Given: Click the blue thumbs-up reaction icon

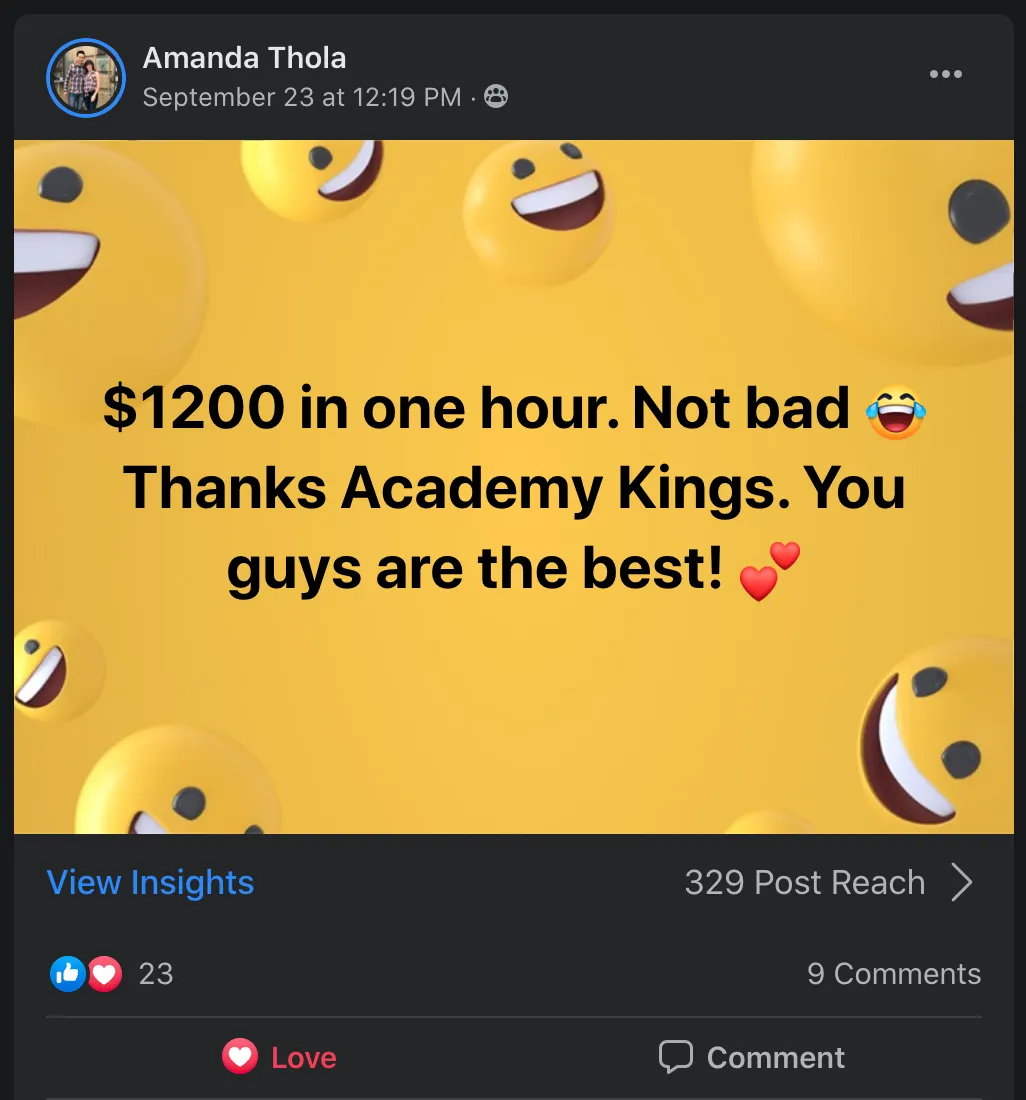Looking at the screenshot, I should [67, 973].
